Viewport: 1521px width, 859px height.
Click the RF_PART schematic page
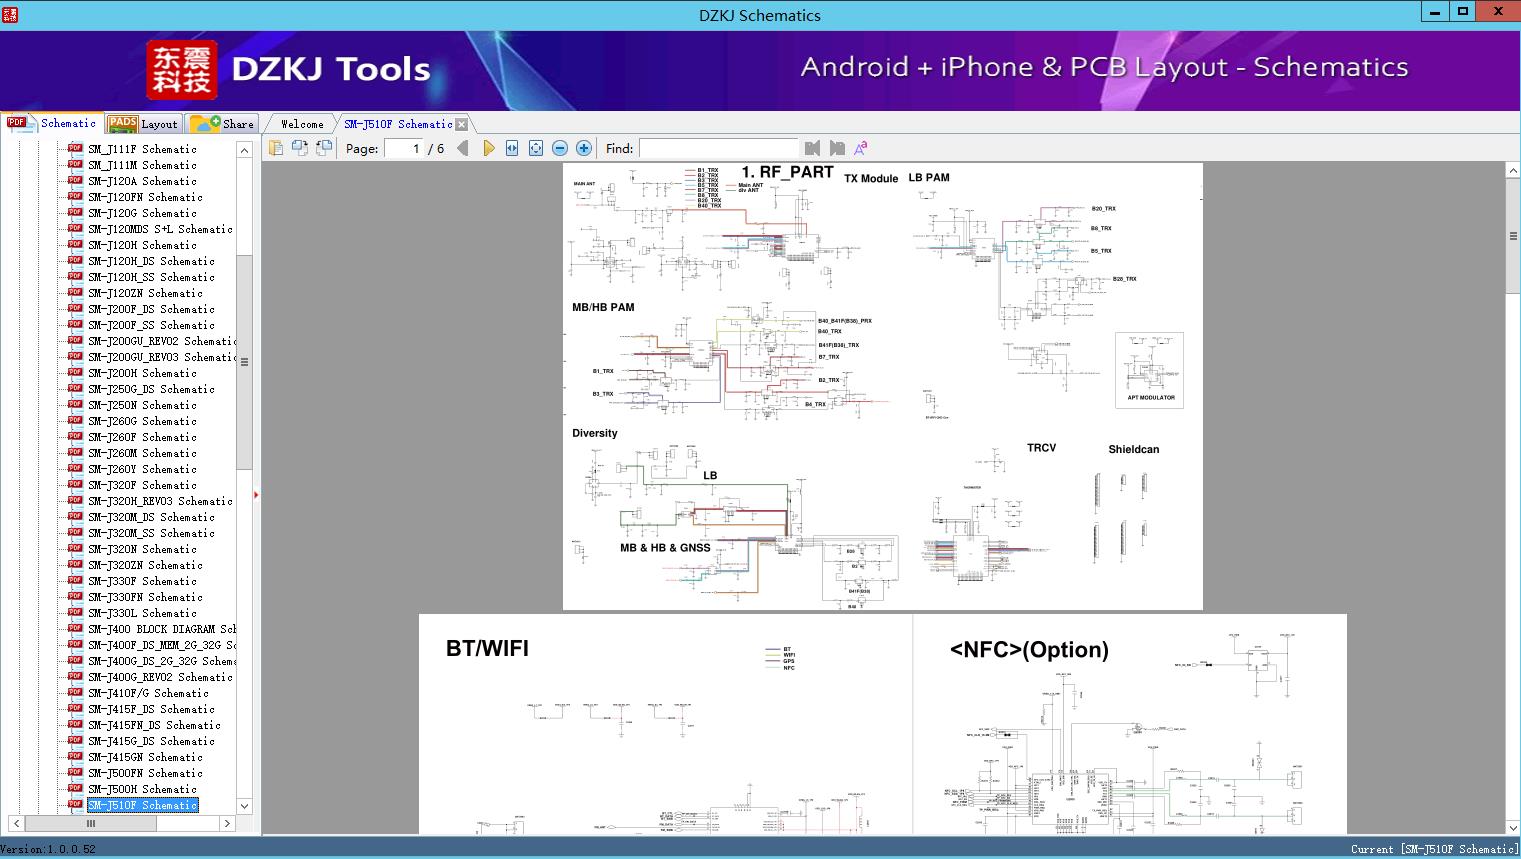pos(882,386)
